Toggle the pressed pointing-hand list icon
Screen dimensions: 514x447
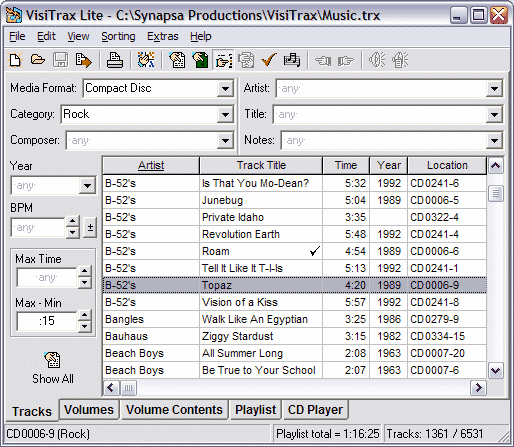tap(223, 60)
